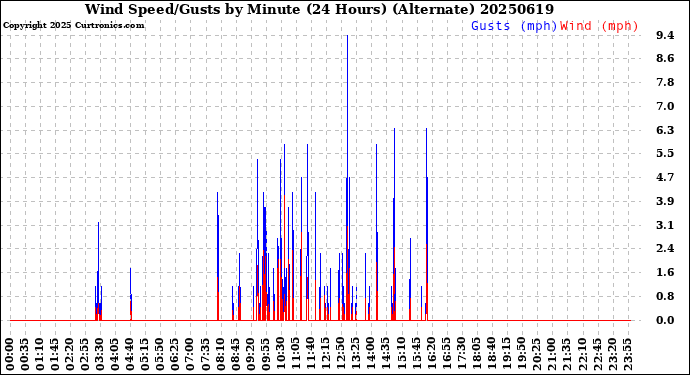Click the 01:10 time label
The height and width of the screenshot is (375, 690).
[x=40, y=355]
